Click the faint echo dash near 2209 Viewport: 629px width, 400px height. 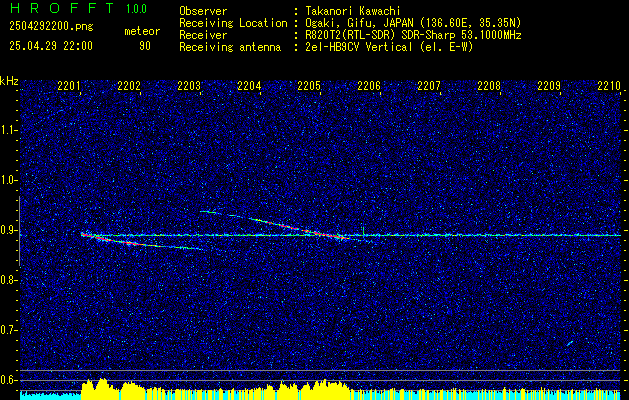pos(570,343)
